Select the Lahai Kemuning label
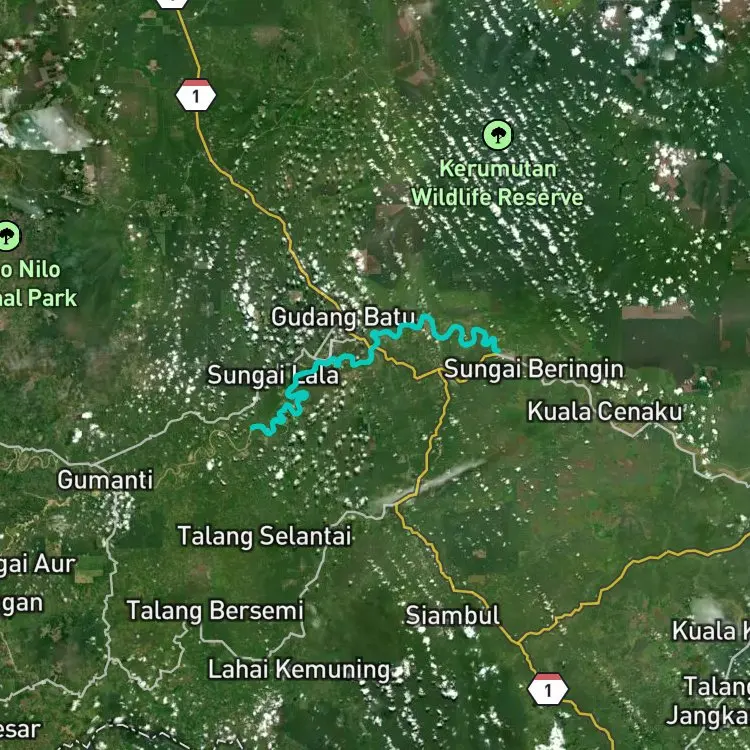 (299, 669)
